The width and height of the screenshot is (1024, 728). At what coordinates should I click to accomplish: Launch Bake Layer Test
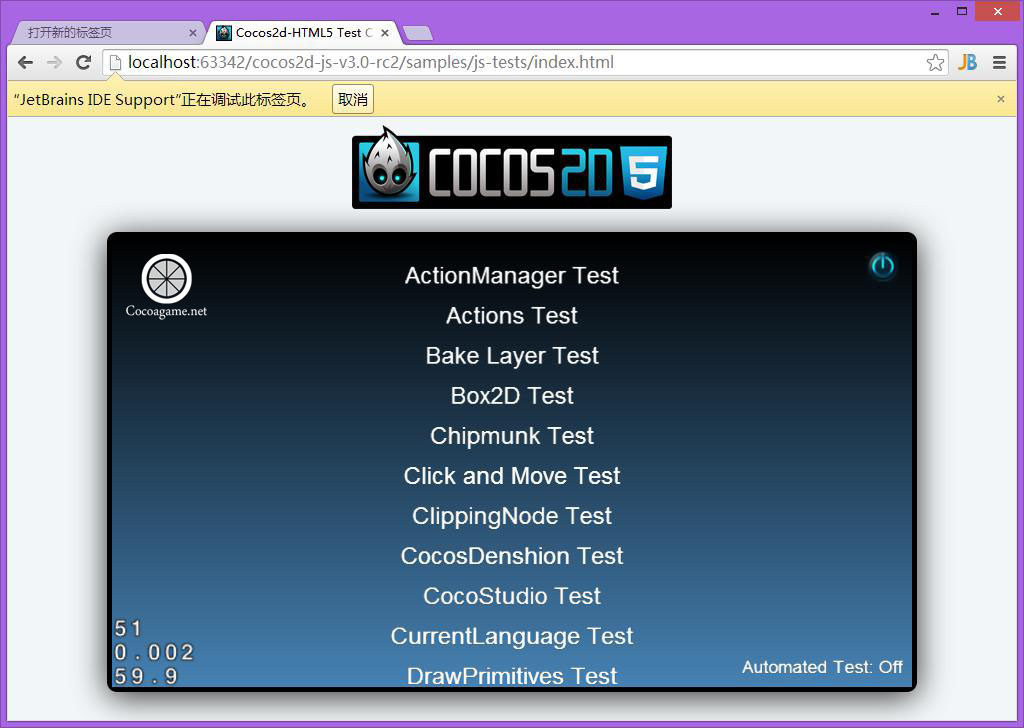(512, 356)
